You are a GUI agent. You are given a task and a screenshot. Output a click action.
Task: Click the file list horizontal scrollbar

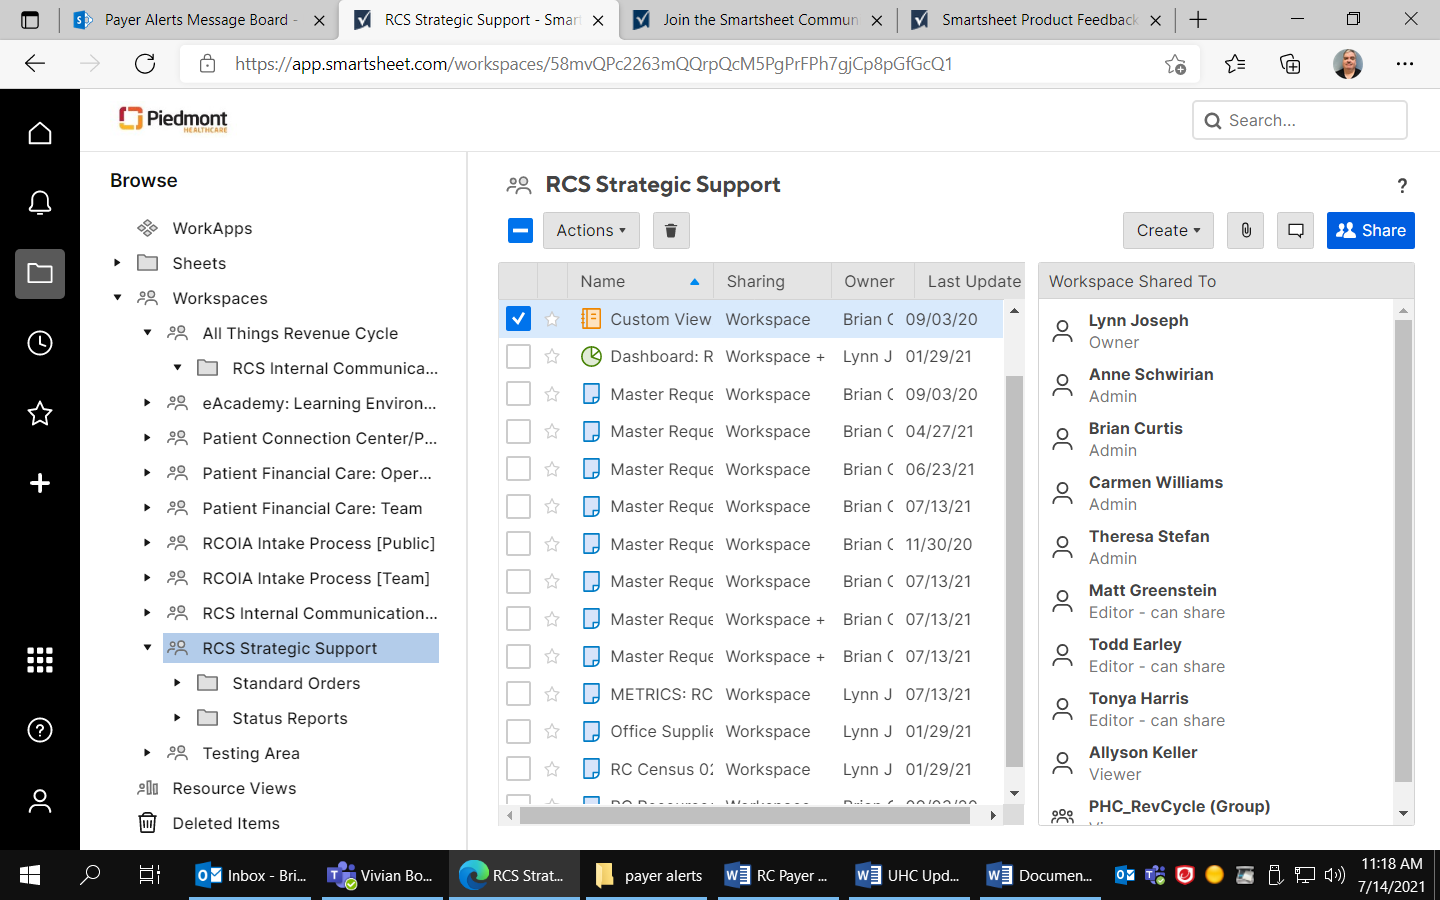pyautogui.click(x=745, y=815)
